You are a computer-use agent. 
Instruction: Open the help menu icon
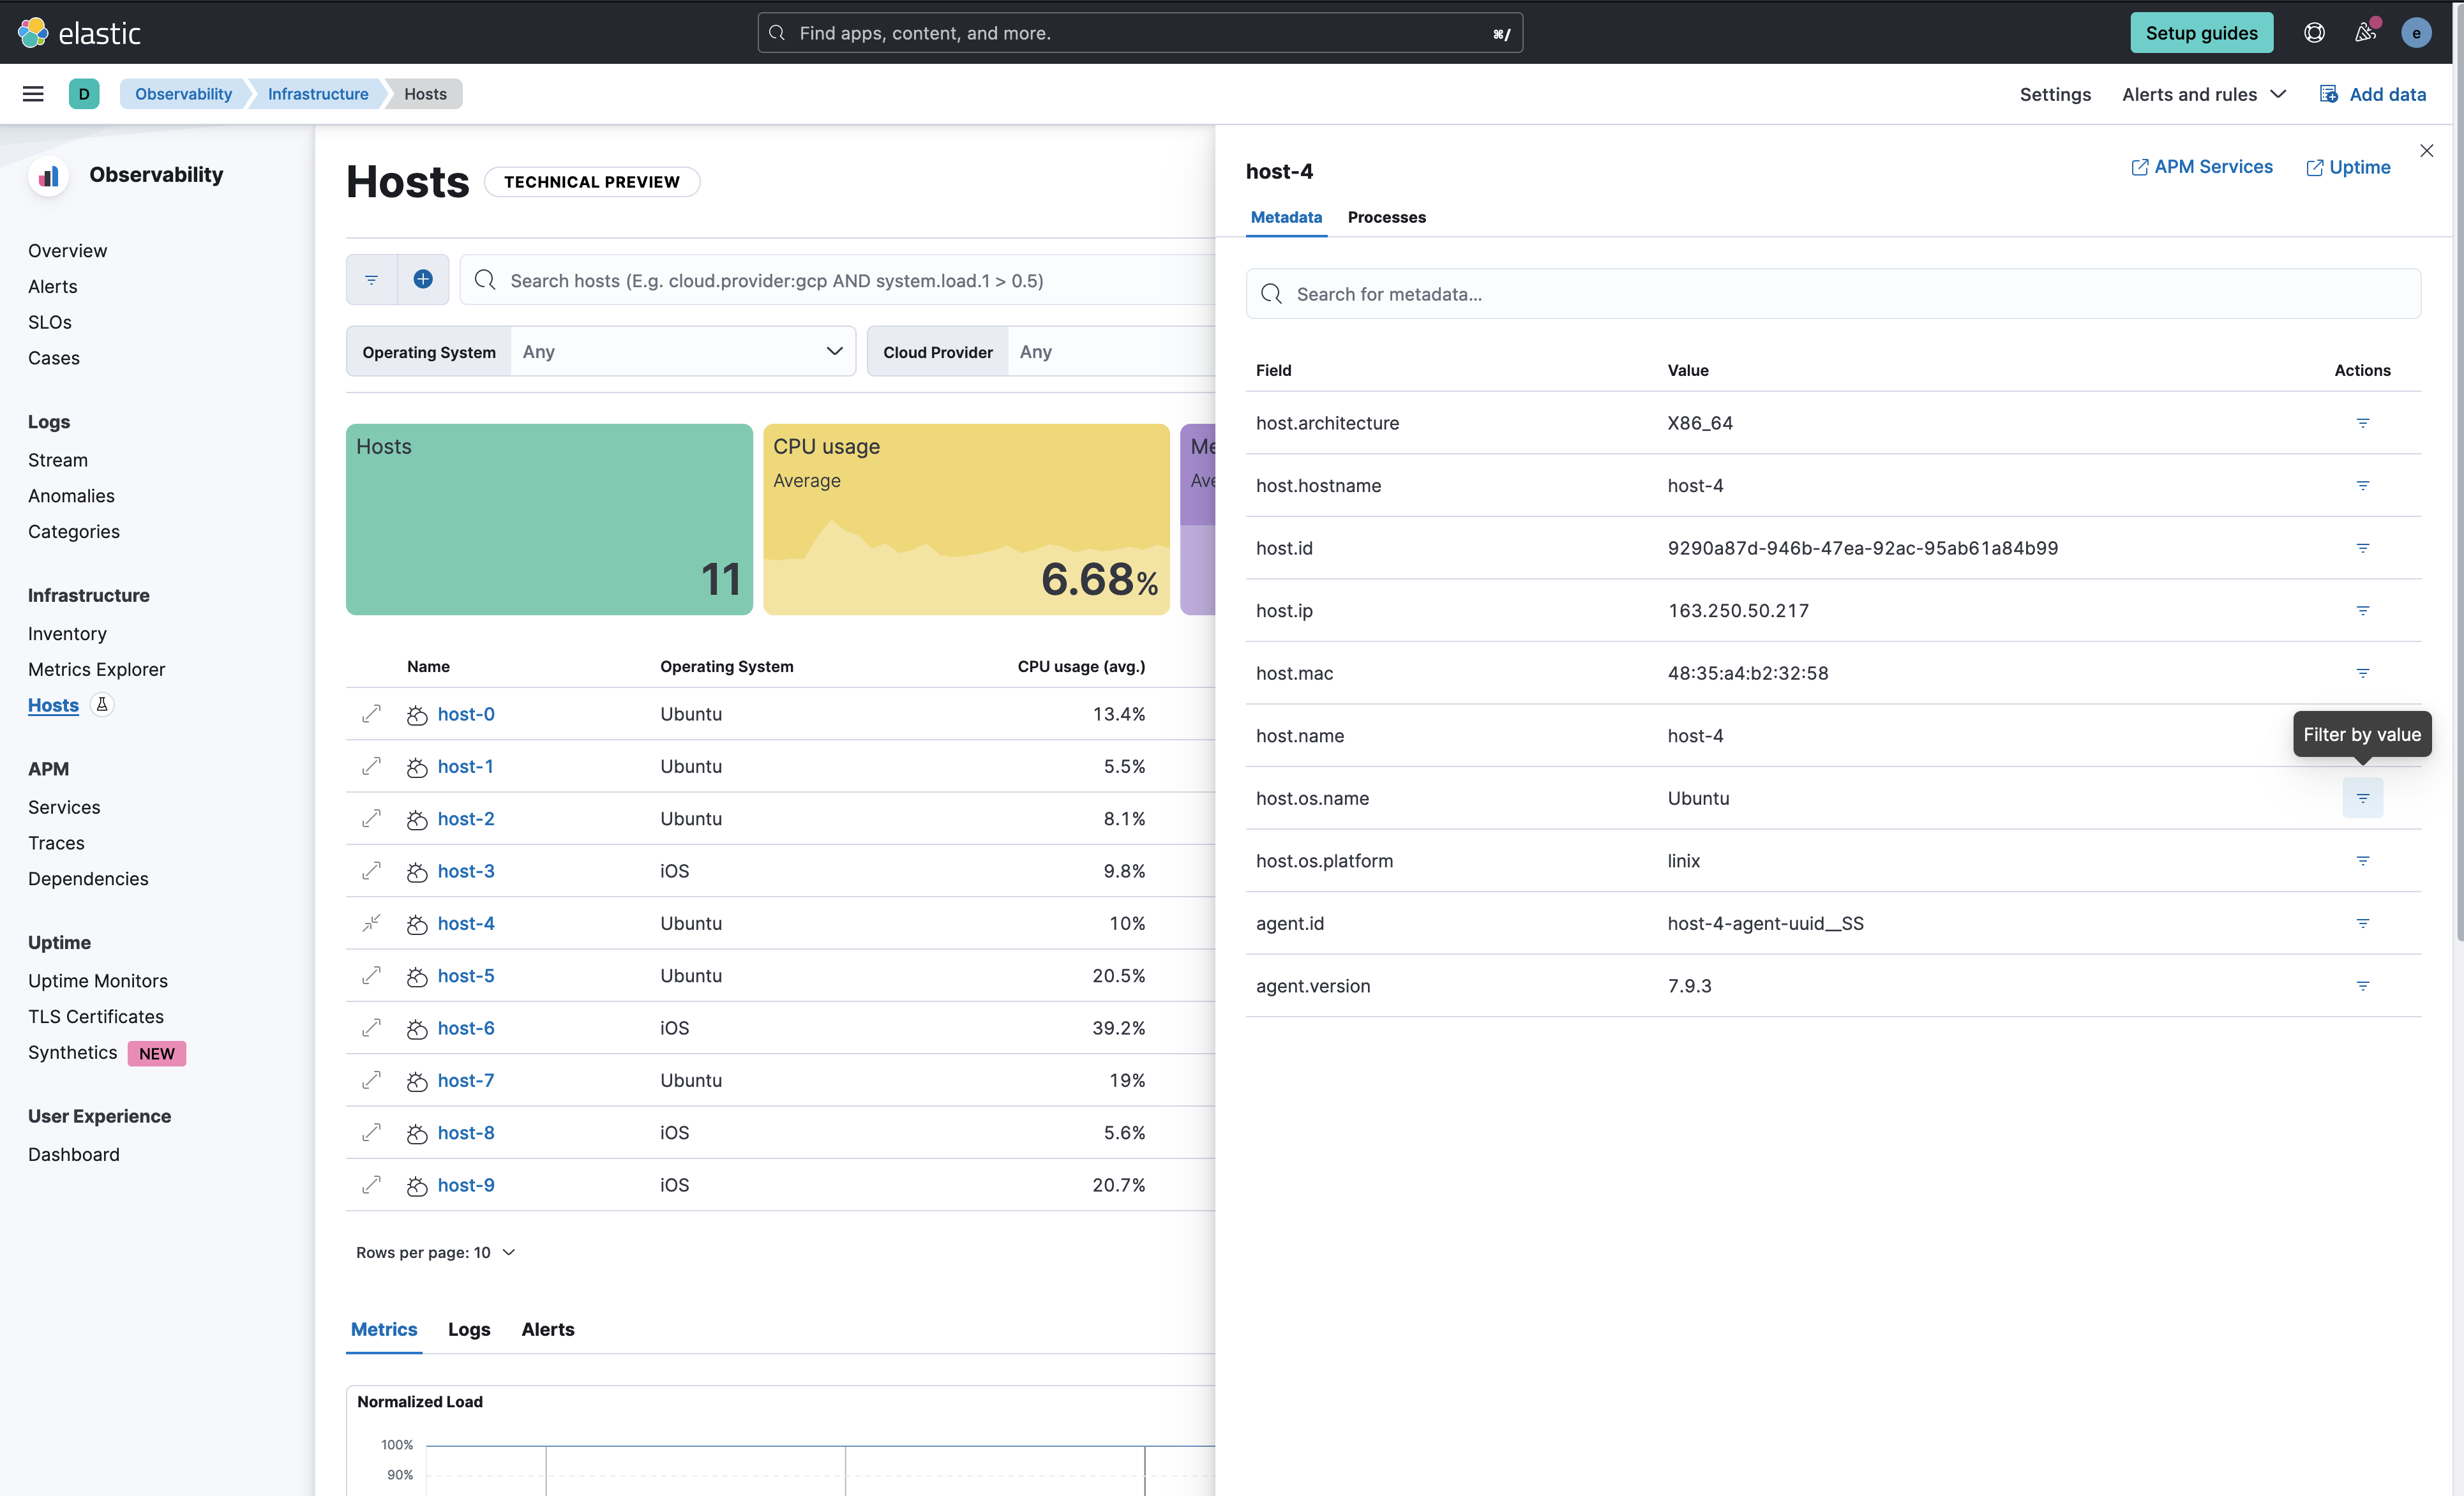[2314, 33]
